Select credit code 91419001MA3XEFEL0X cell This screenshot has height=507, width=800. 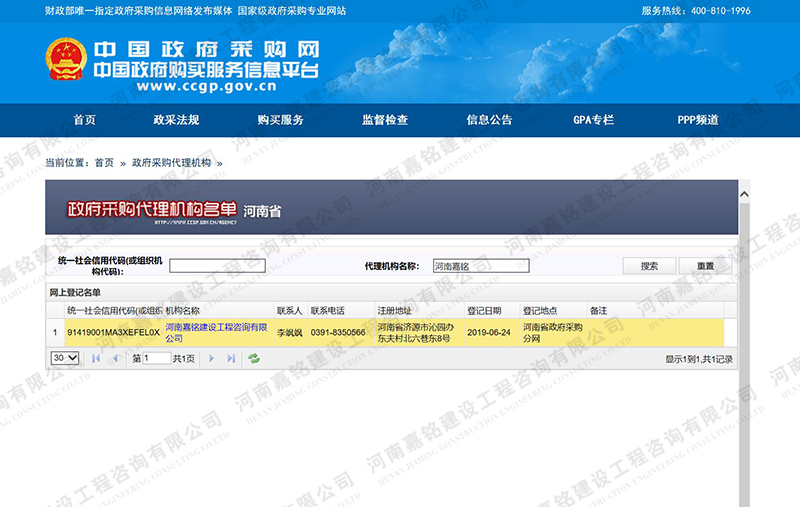(x=114, y=333)
